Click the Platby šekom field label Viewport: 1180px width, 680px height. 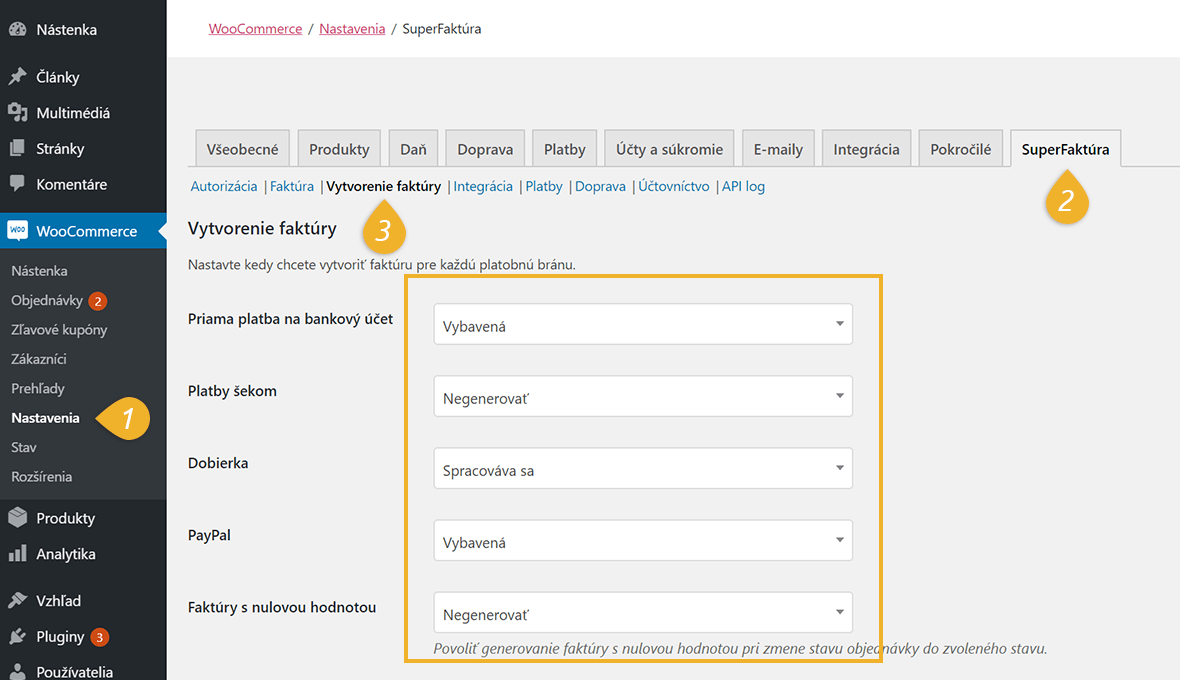coord(233,391)
